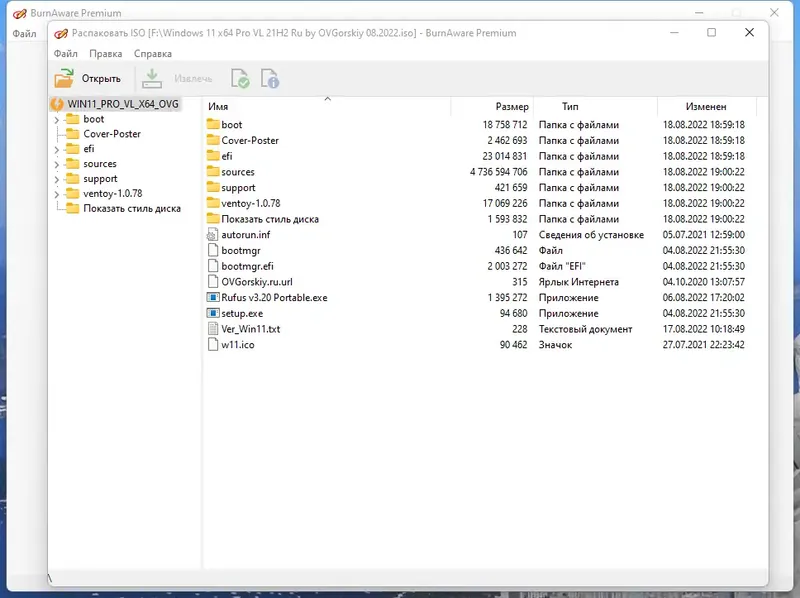800x598 pixels.
Task: Open the Справка menu
Action: [x=153, y=54]
